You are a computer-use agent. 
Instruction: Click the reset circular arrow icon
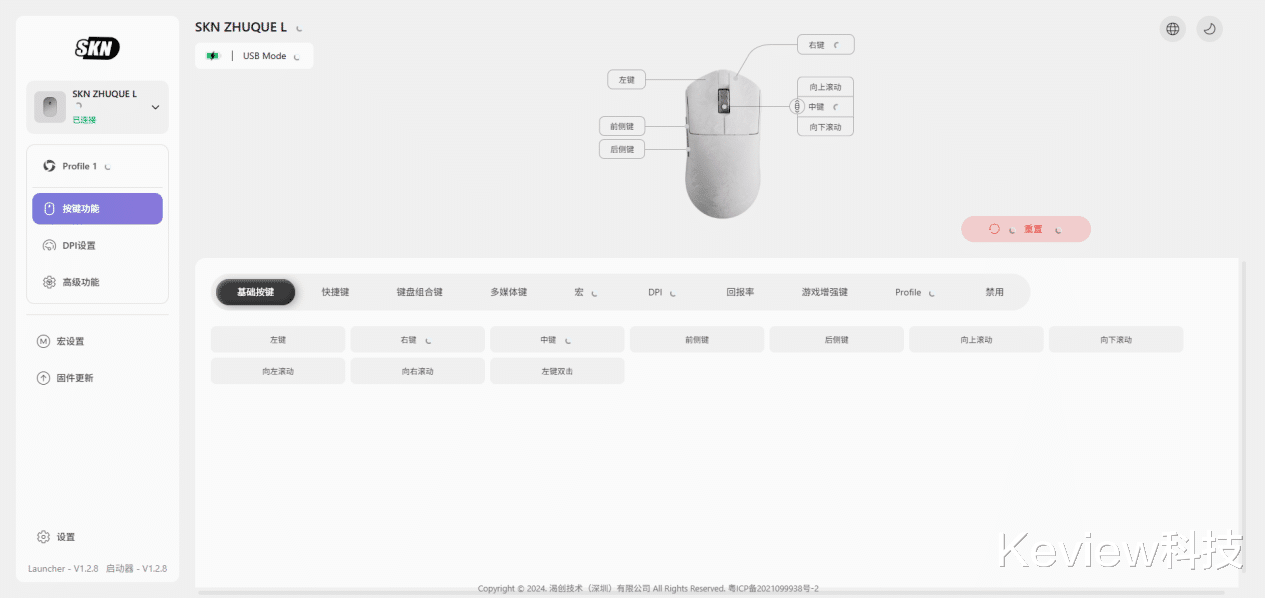pyautogui.click(x=994, y=229)
